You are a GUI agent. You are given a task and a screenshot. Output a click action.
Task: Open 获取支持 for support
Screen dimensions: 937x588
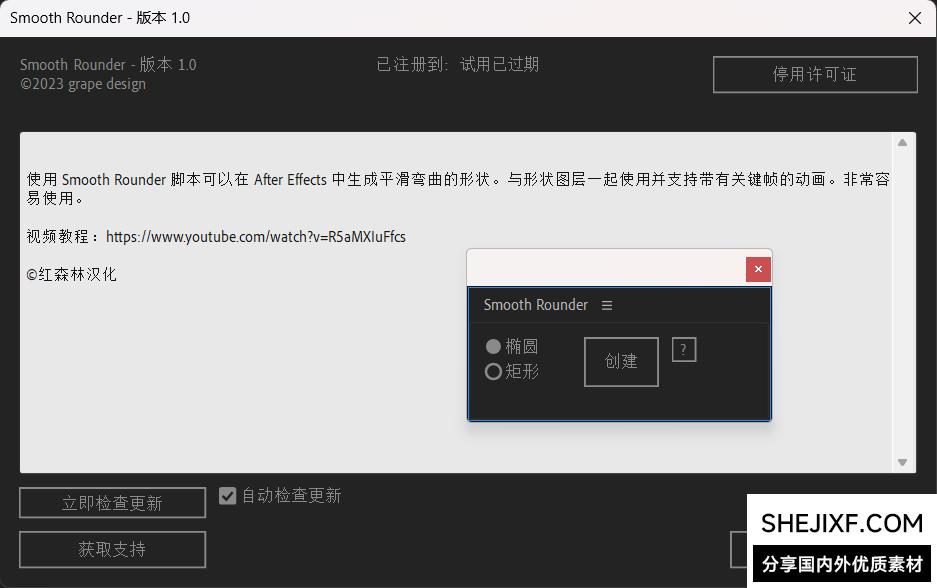point(112,549)
